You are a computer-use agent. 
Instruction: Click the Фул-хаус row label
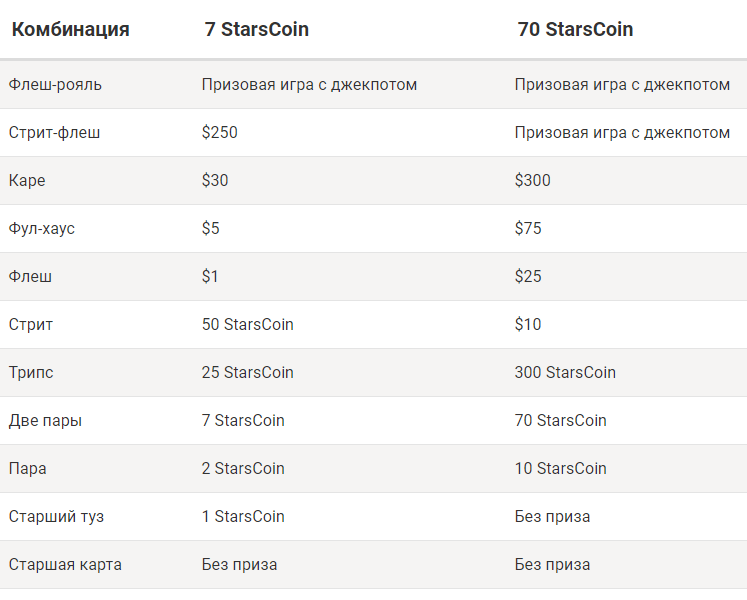[x=42, y=229]
